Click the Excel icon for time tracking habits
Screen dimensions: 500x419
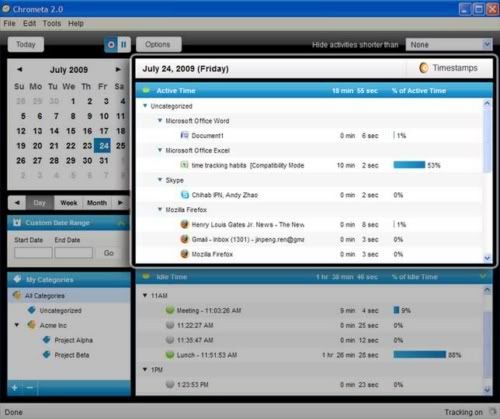point(184,165)
